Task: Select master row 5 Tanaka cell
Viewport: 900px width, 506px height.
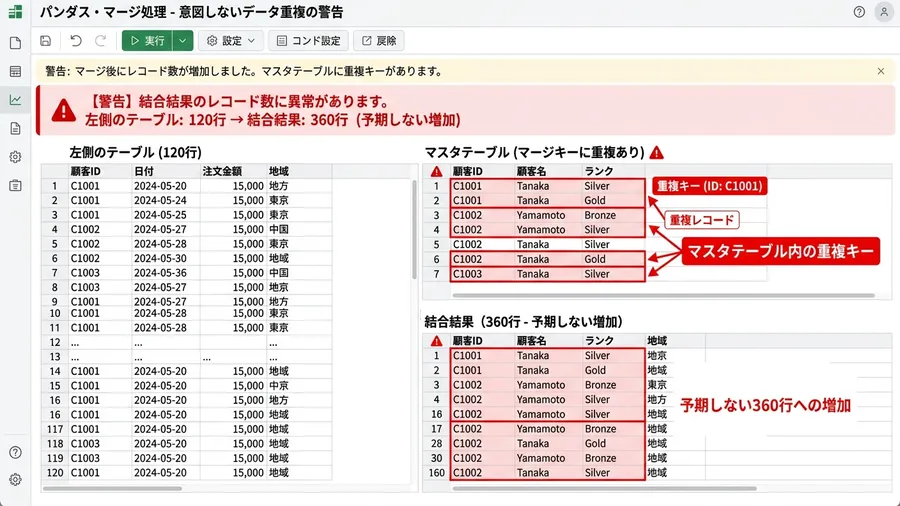Action: tap(548, 244)
